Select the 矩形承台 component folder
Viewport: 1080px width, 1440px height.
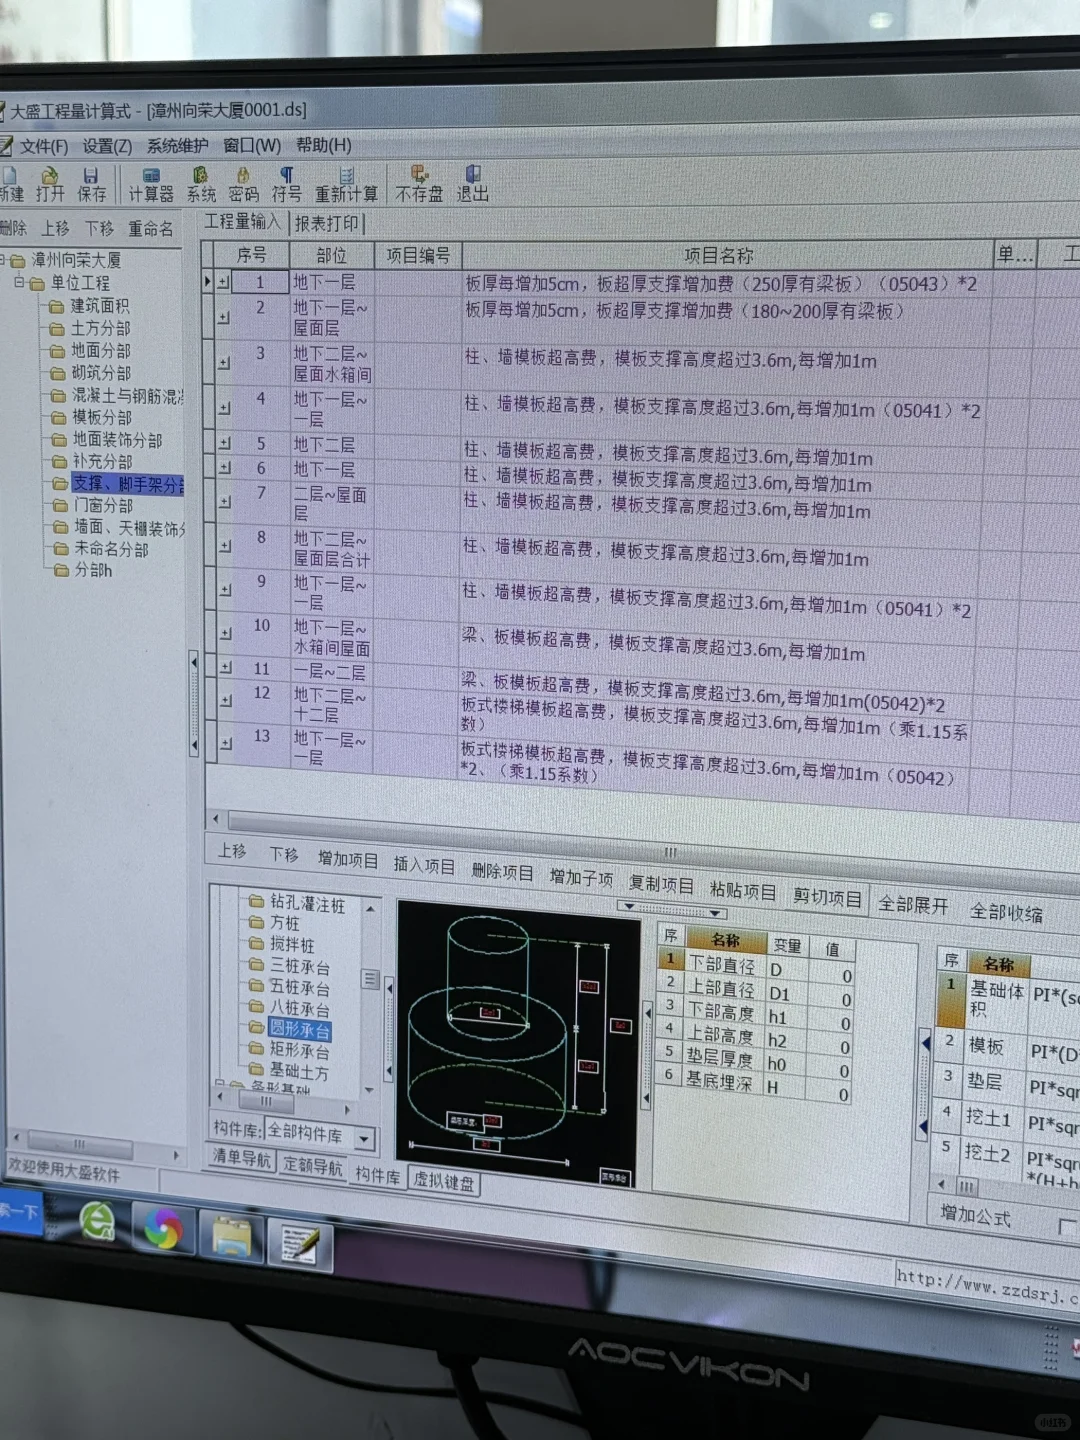(x=289, y=1050)
